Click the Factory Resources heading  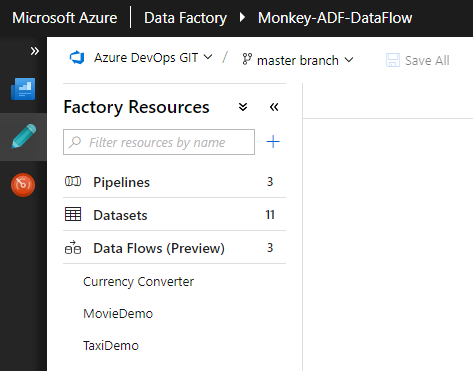(136, 107)
